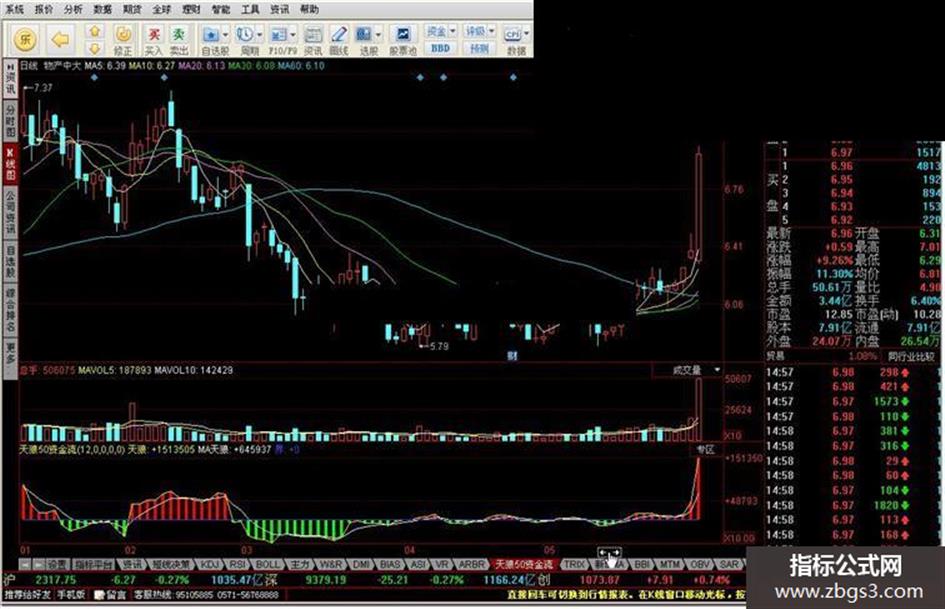Click the 预测 forecast toolbar button

pos(479,48)
